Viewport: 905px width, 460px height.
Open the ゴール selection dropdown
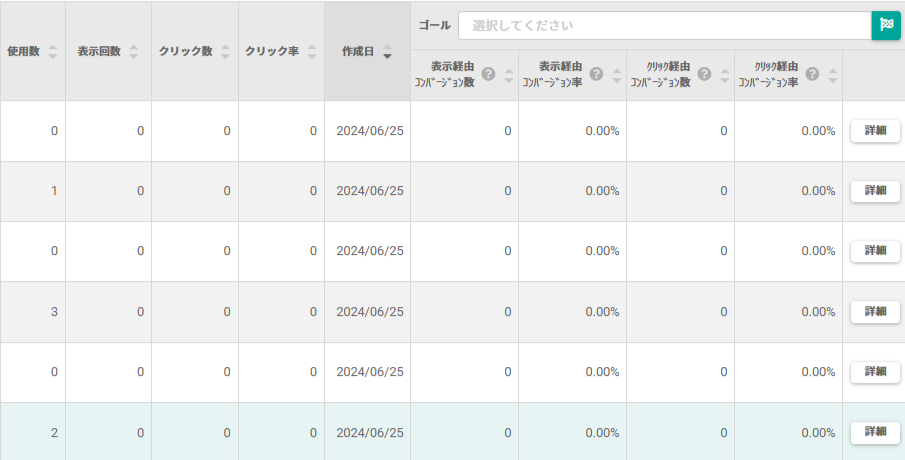[665, 25]
